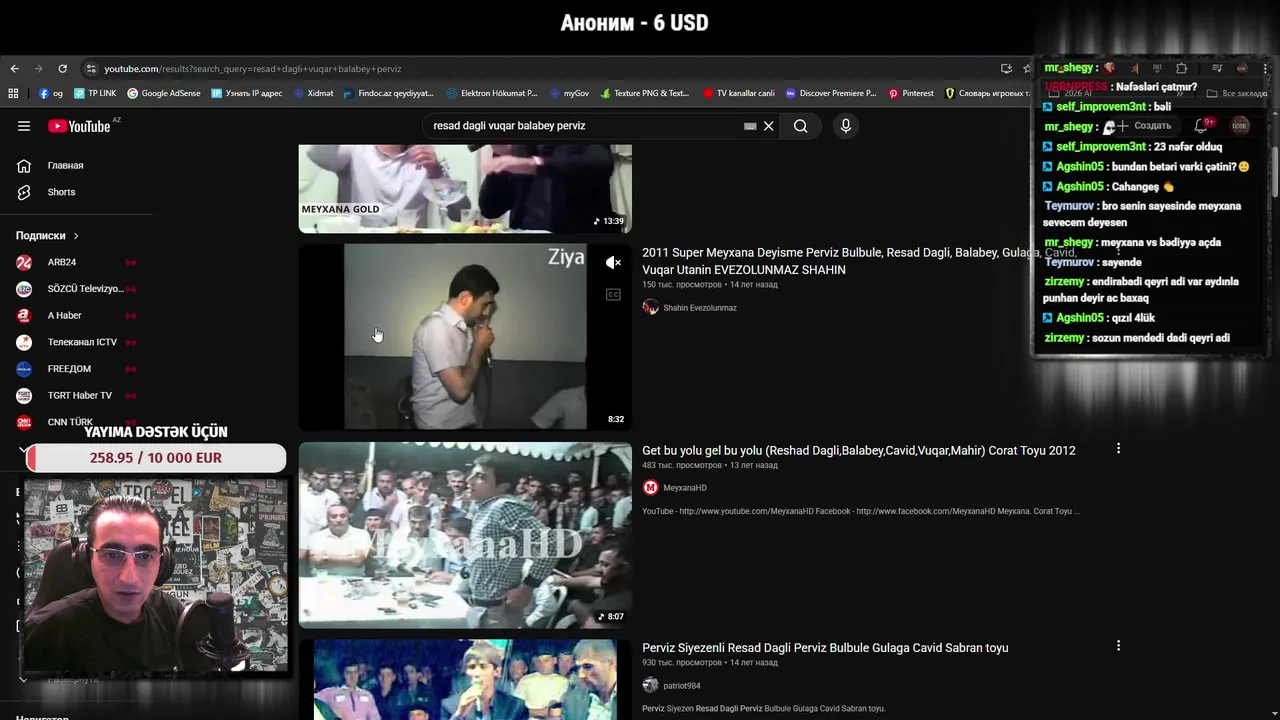Open the on-screen keyboard icon in search box
This screenshot has height=720, width=1280.
click(x=750, y=126)
